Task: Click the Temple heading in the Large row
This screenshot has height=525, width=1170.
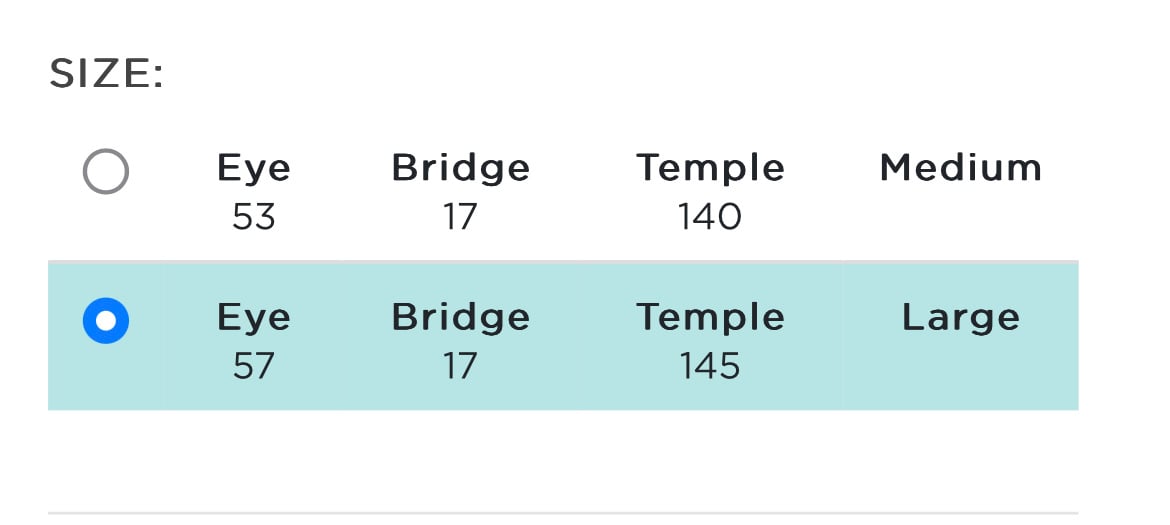Action: point(710,319)
